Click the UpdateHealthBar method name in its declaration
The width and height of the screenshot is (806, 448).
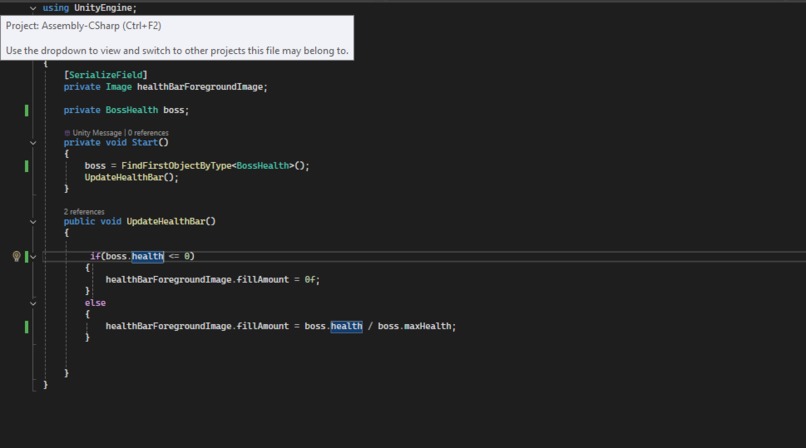click(x=166, y=221)
